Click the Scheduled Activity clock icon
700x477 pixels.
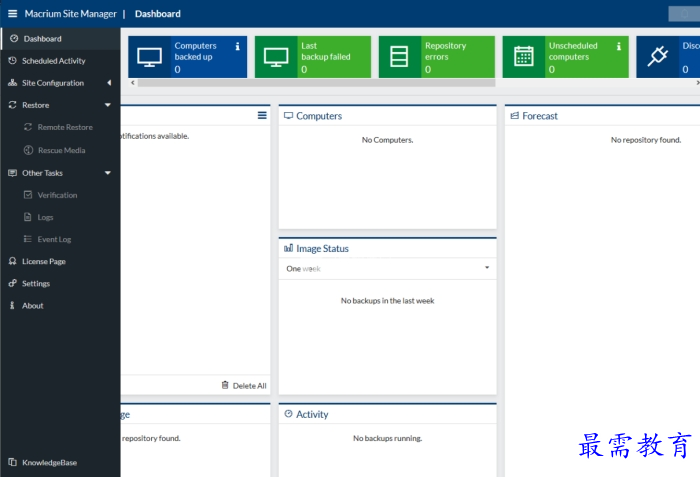pyautogui.click(x=12, y=61)
